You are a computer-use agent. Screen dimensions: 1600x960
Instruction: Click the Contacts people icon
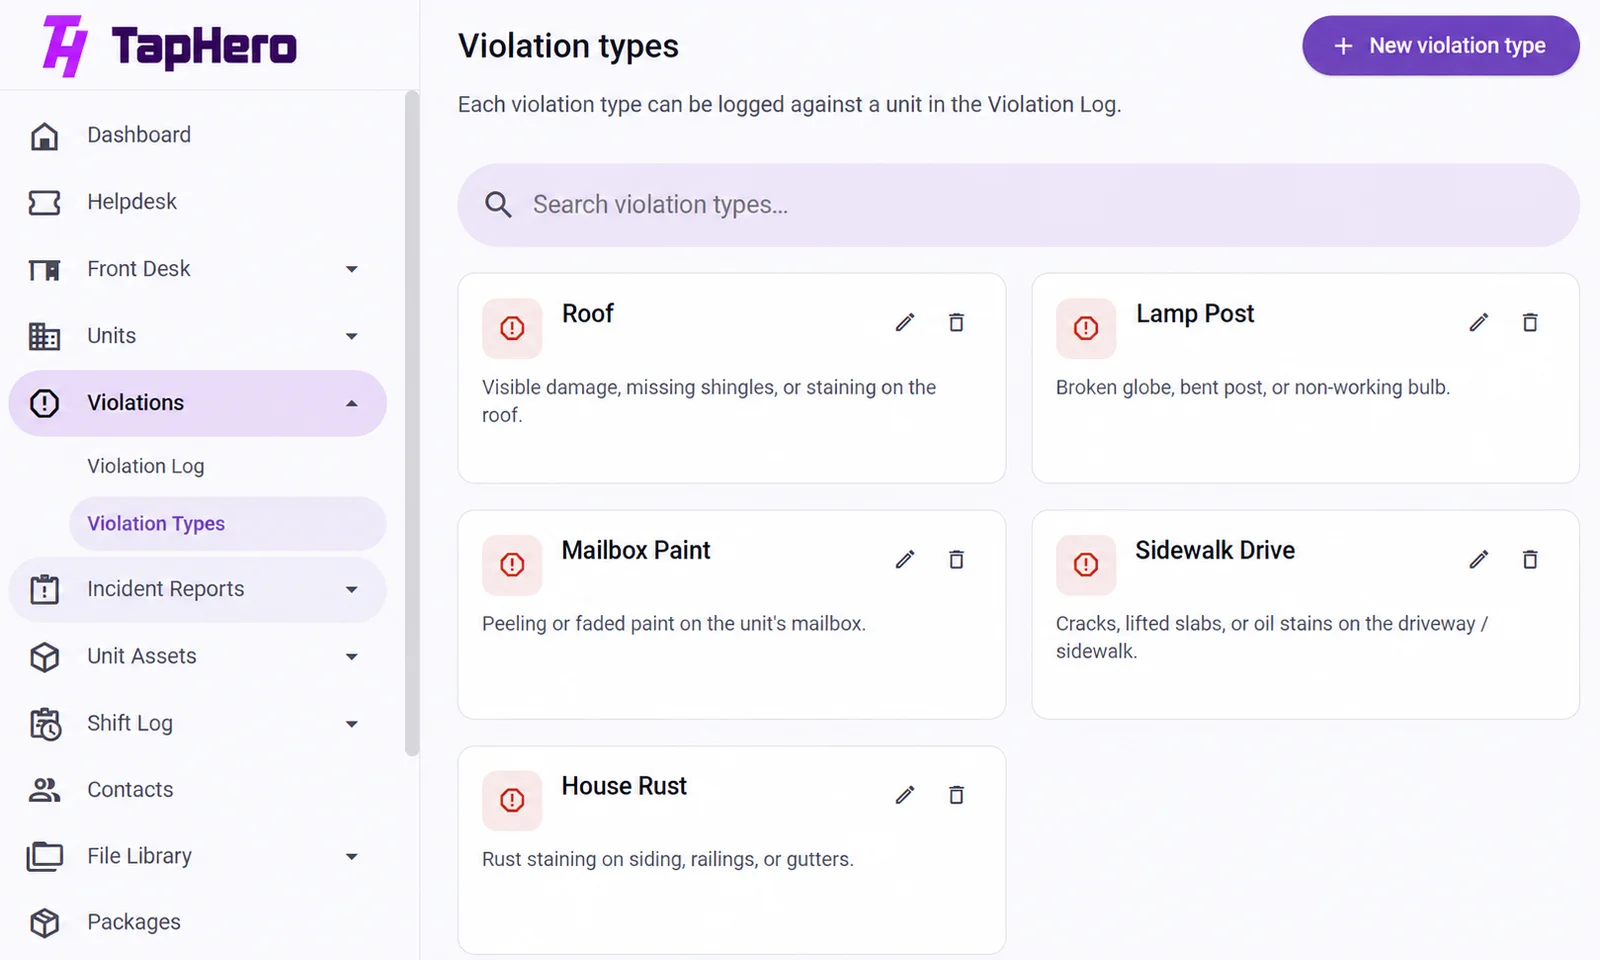pyautogui.click(x=44, y=790)
